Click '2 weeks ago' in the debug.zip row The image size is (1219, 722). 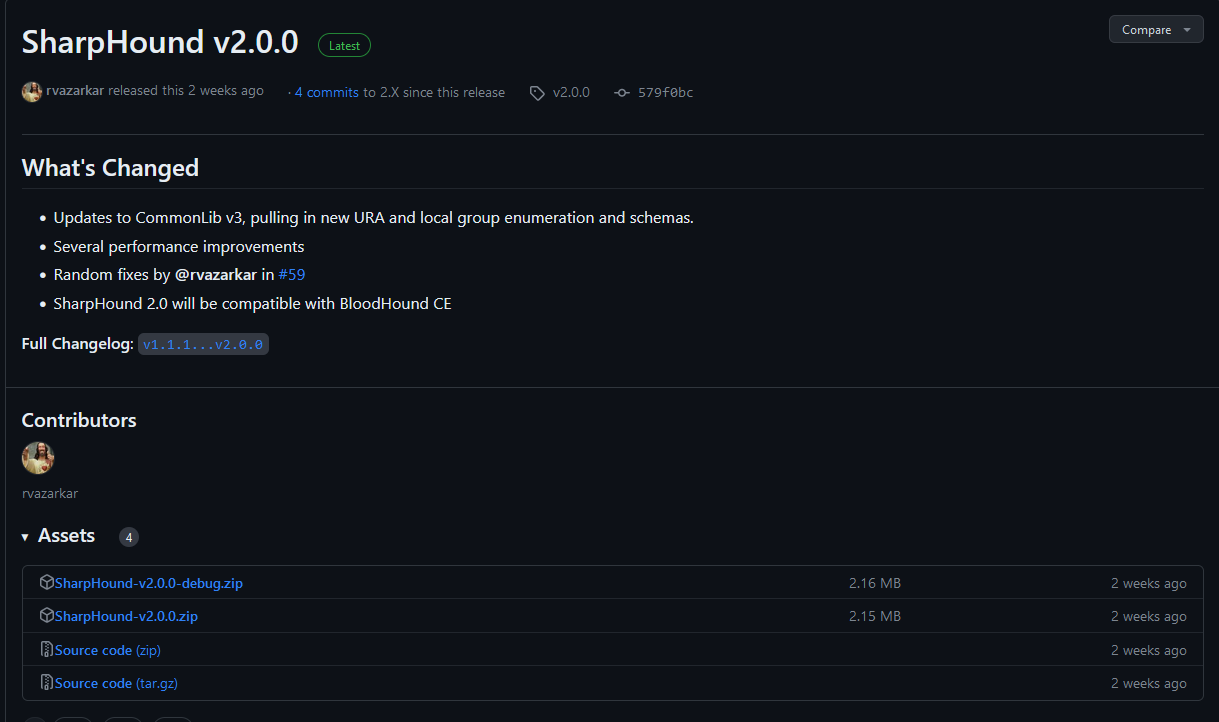1149,583
